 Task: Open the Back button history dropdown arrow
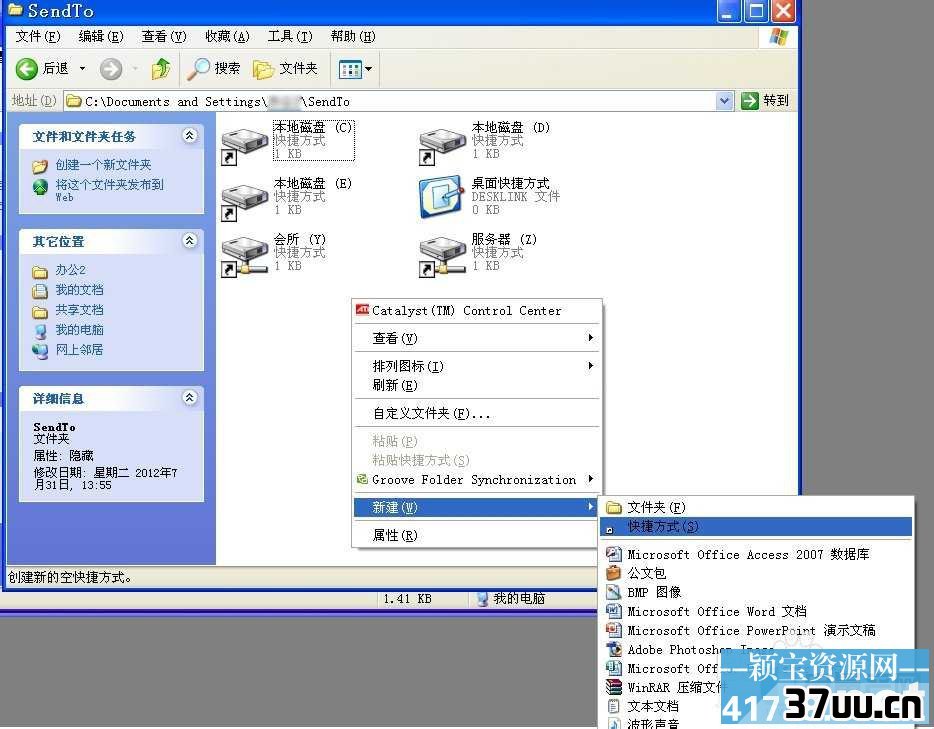coord(82,69)
